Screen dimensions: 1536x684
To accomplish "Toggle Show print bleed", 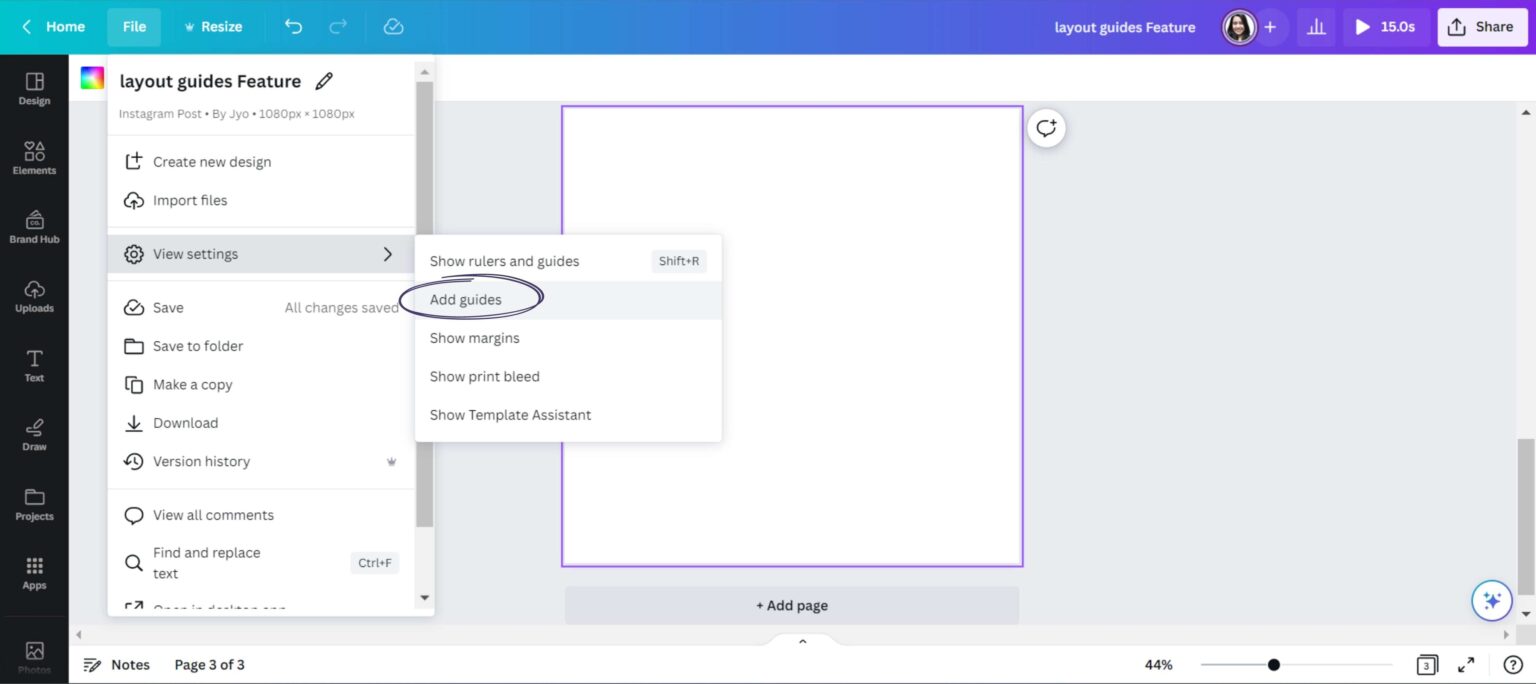I will [x=484, y=376].
